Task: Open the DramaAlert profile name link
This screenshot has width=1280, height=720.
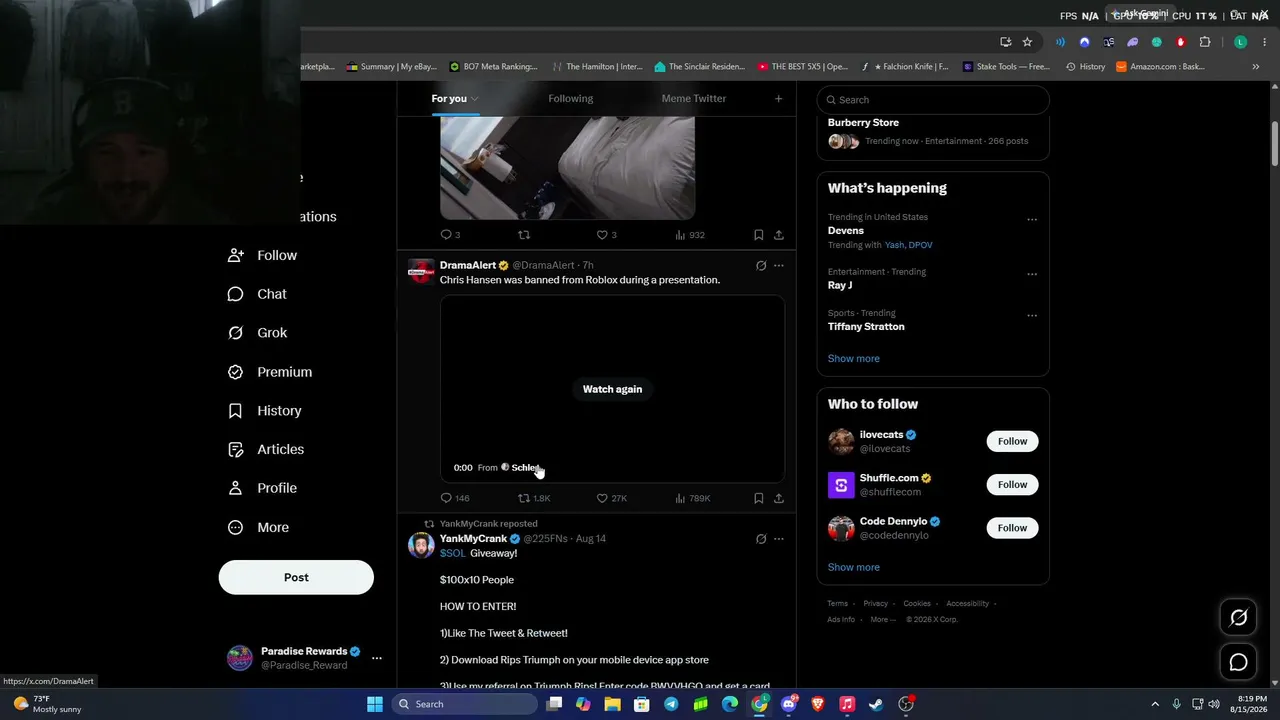Action: [468, 265]
